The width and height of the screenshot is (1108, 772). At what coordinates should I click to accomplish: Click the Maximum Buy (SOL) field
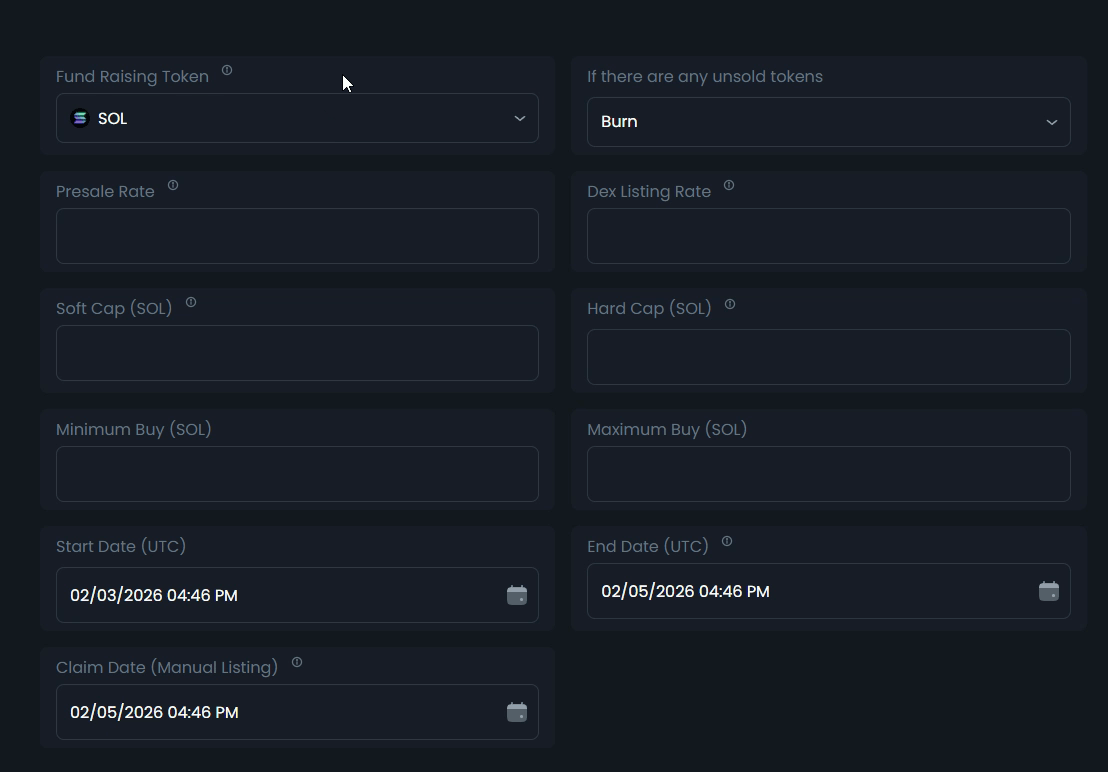828,474
